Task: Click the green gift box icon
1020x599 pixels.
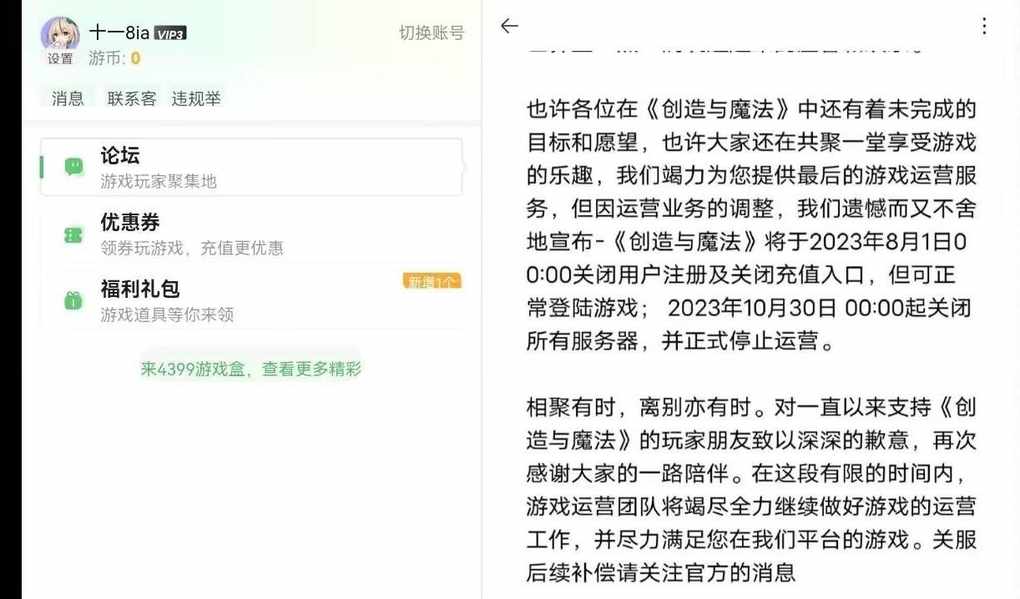Action: click(x=74, y=300)
